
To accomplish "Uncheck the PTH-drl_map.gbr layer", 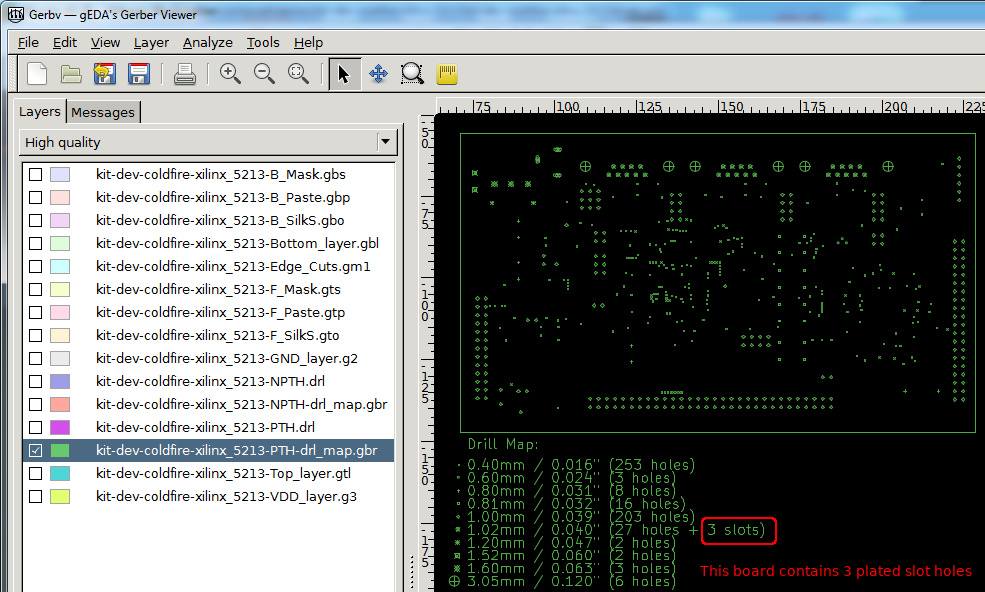I will point(36,450).
